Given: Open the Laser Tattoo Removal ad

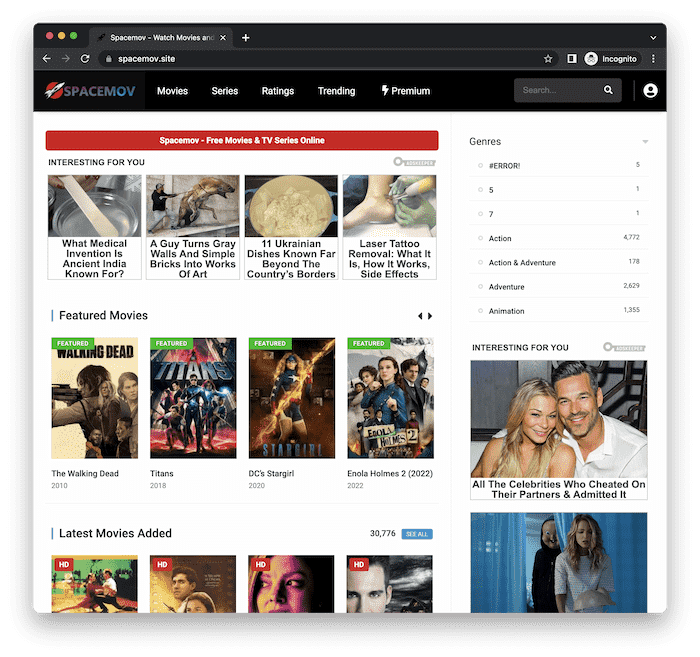Looking at the screenshot, I should click(390, 227).
